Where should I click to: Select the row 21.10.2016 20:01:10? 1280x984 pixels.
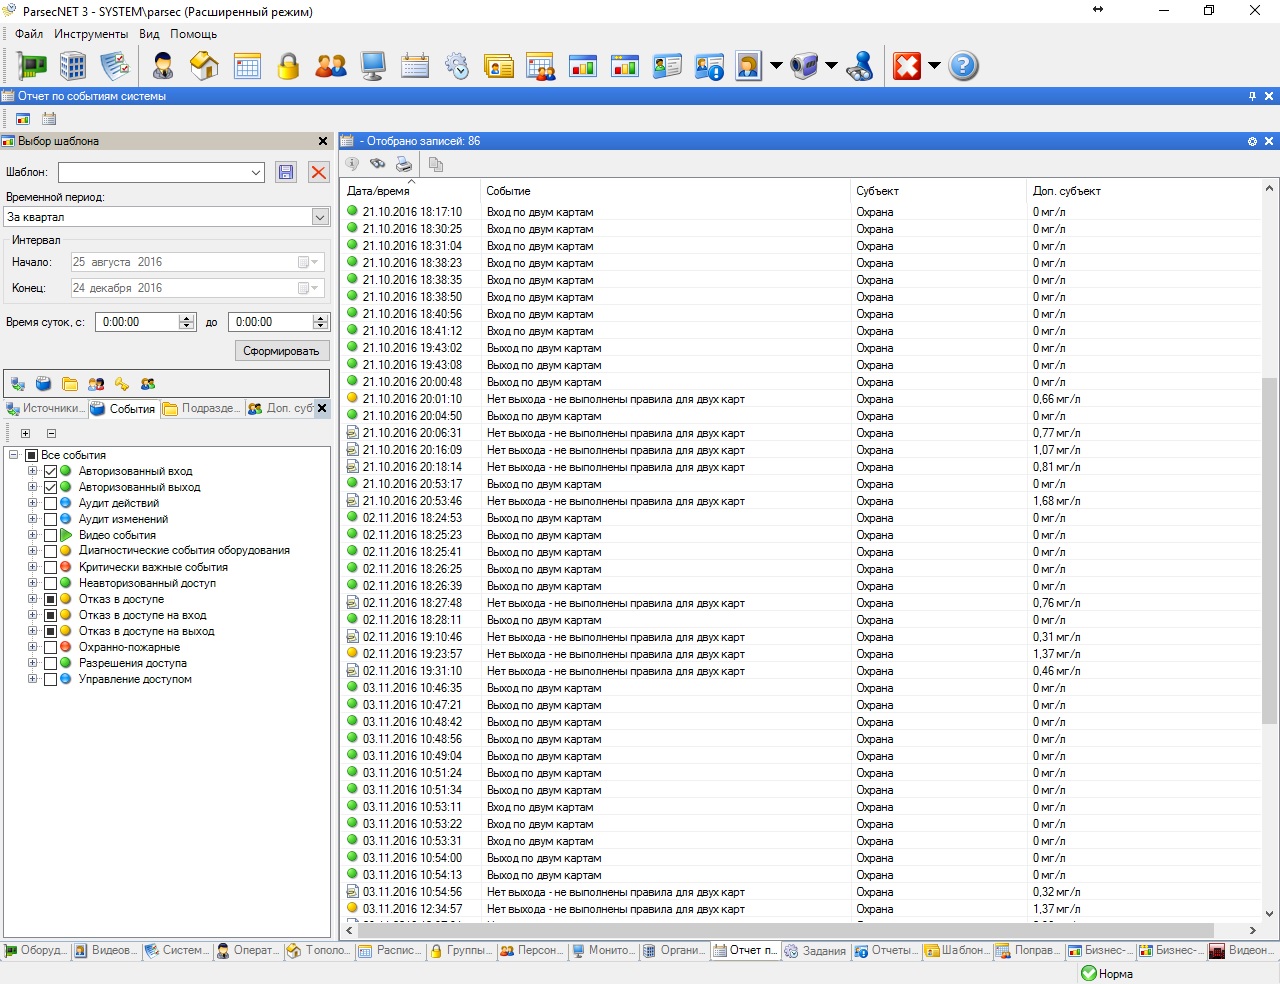800,399
